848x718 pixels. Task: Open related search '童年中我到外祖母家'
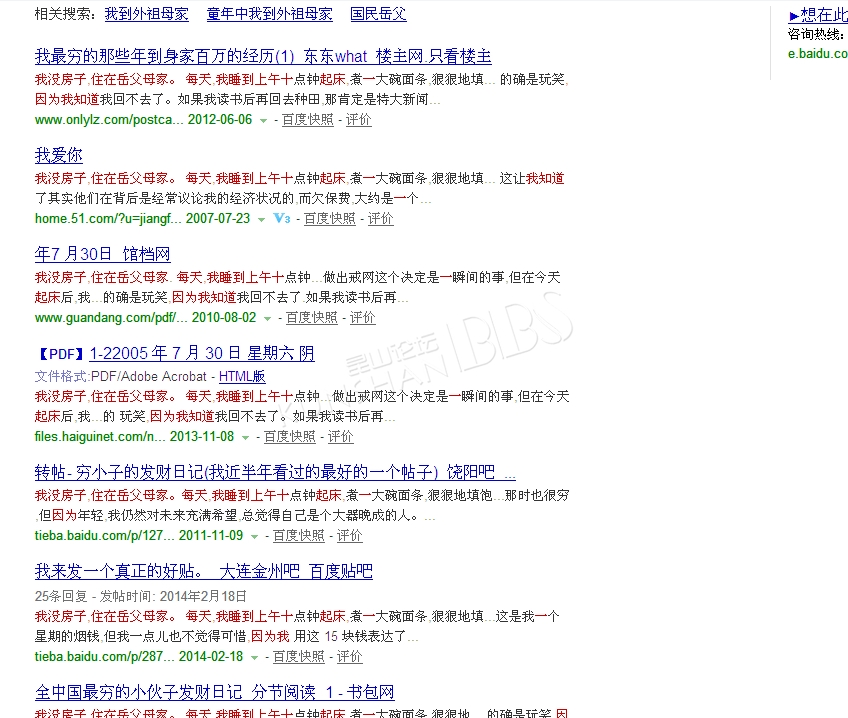pos(270,14)
